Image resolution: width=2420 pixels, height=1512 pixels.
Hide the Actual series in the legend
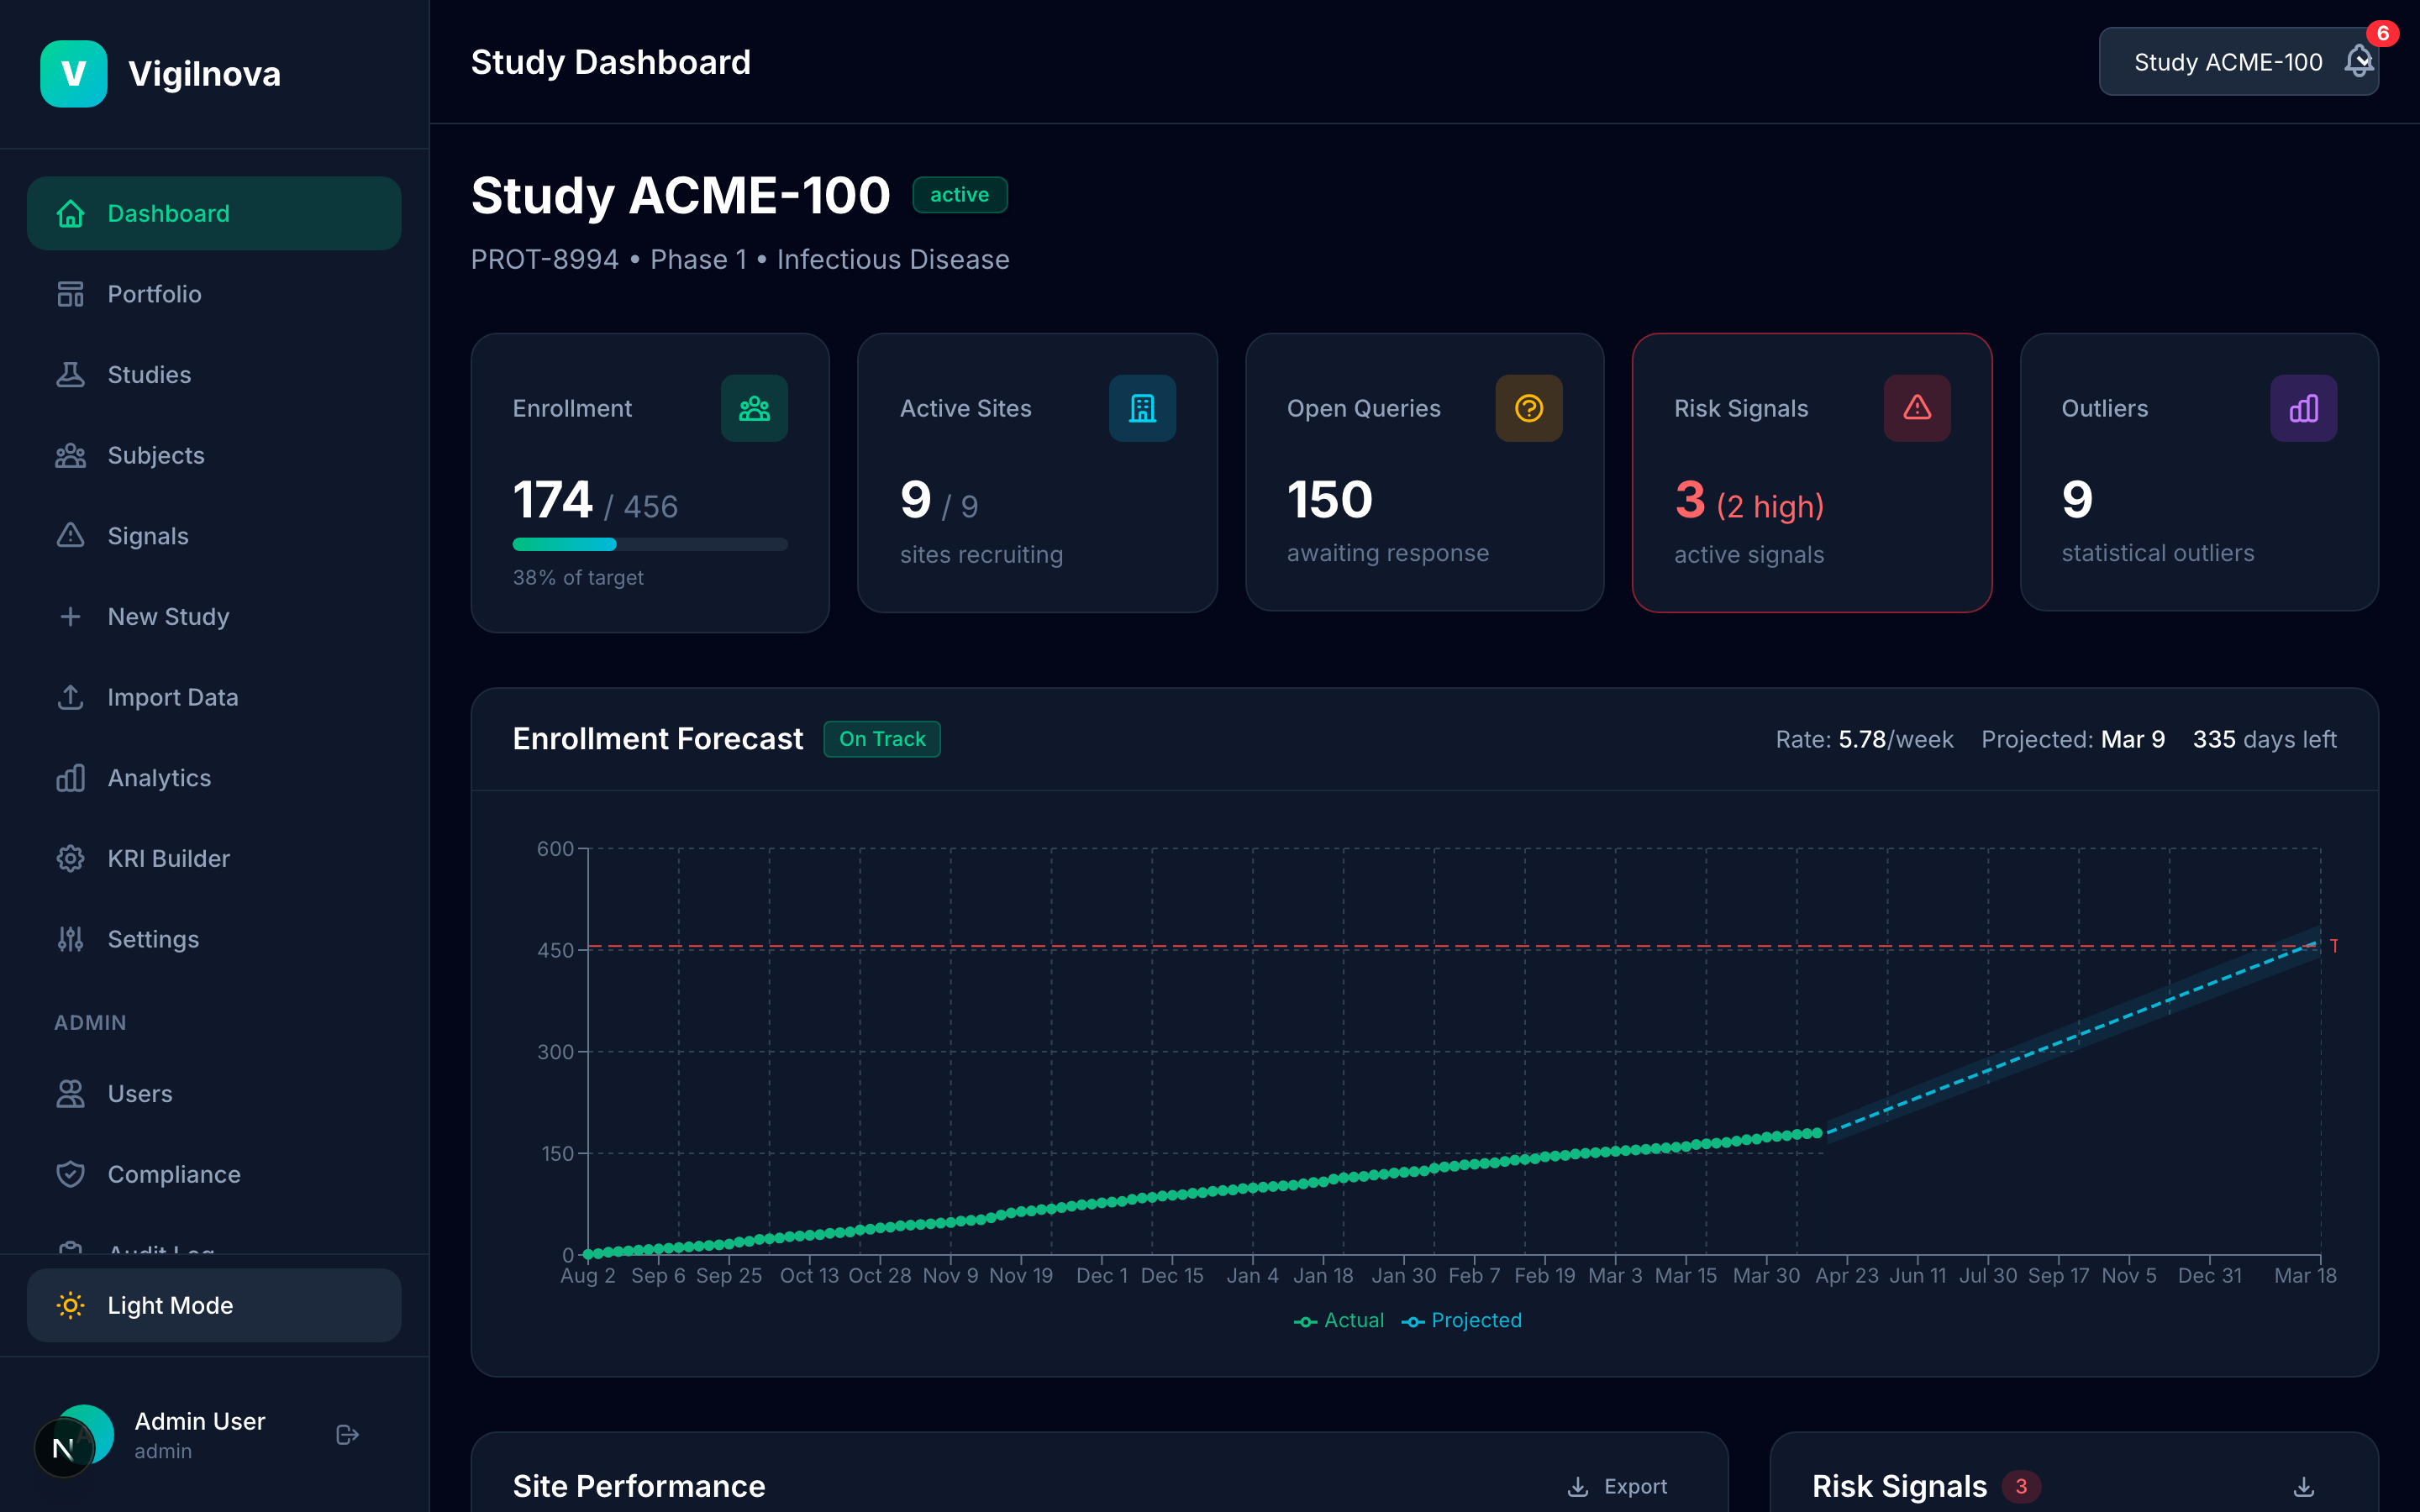(x=1340, y=1320)
